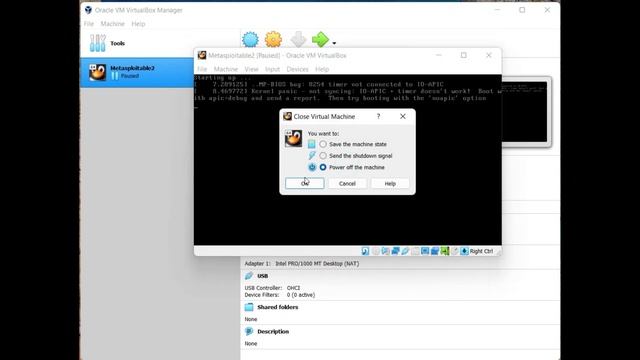
Task: Click the Kernel panic line in VM console
Action: (x=348, y=91)
